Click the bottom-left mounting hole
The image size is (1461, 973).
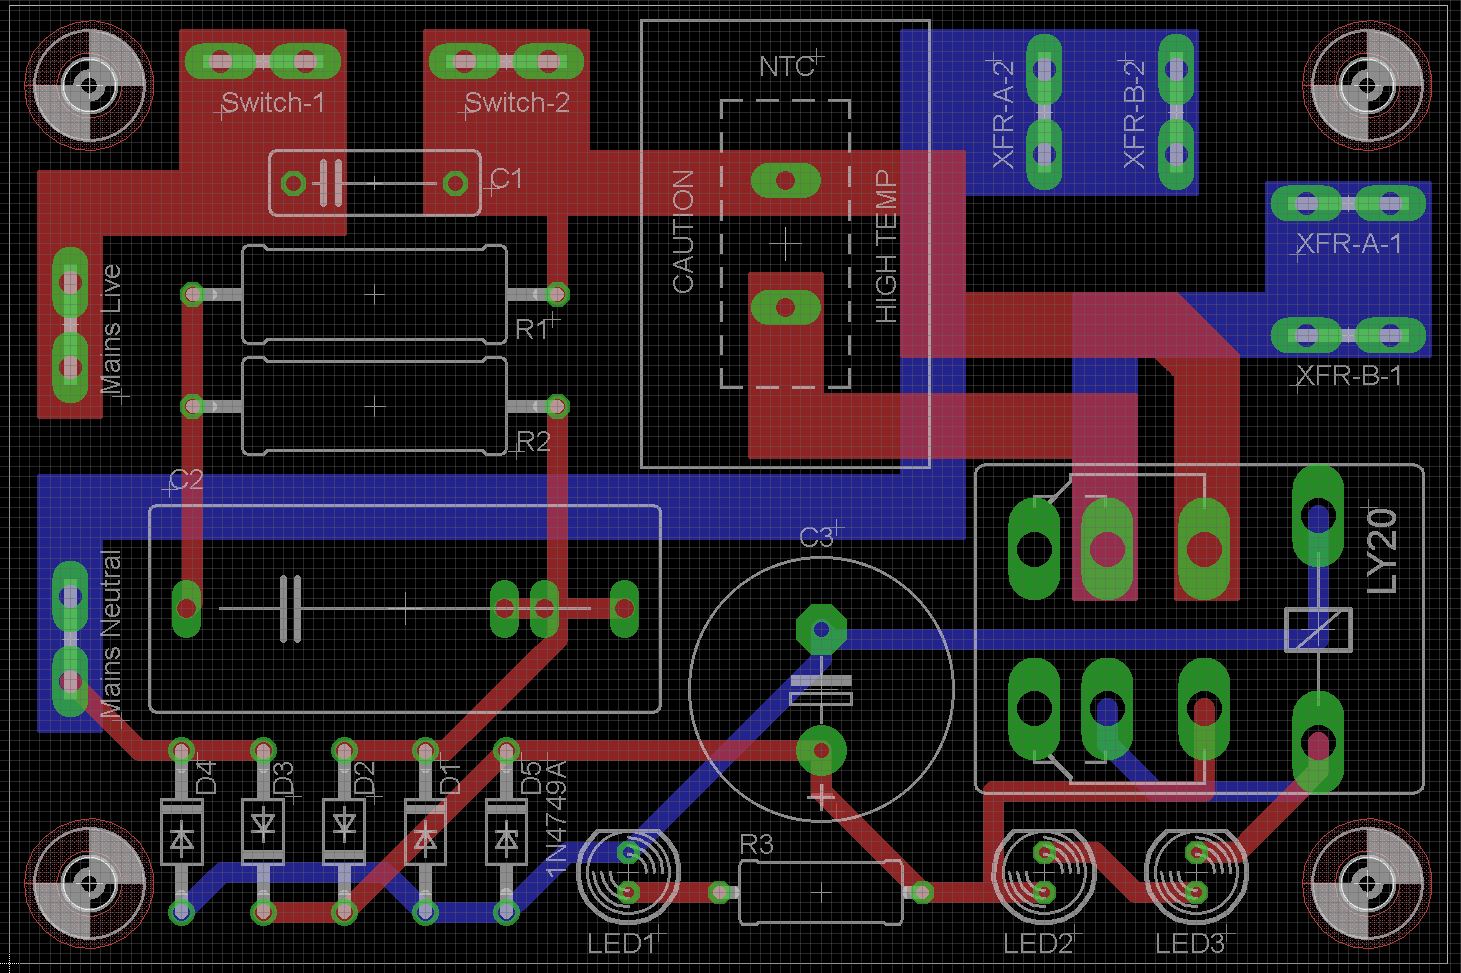[x=88, y=884]
